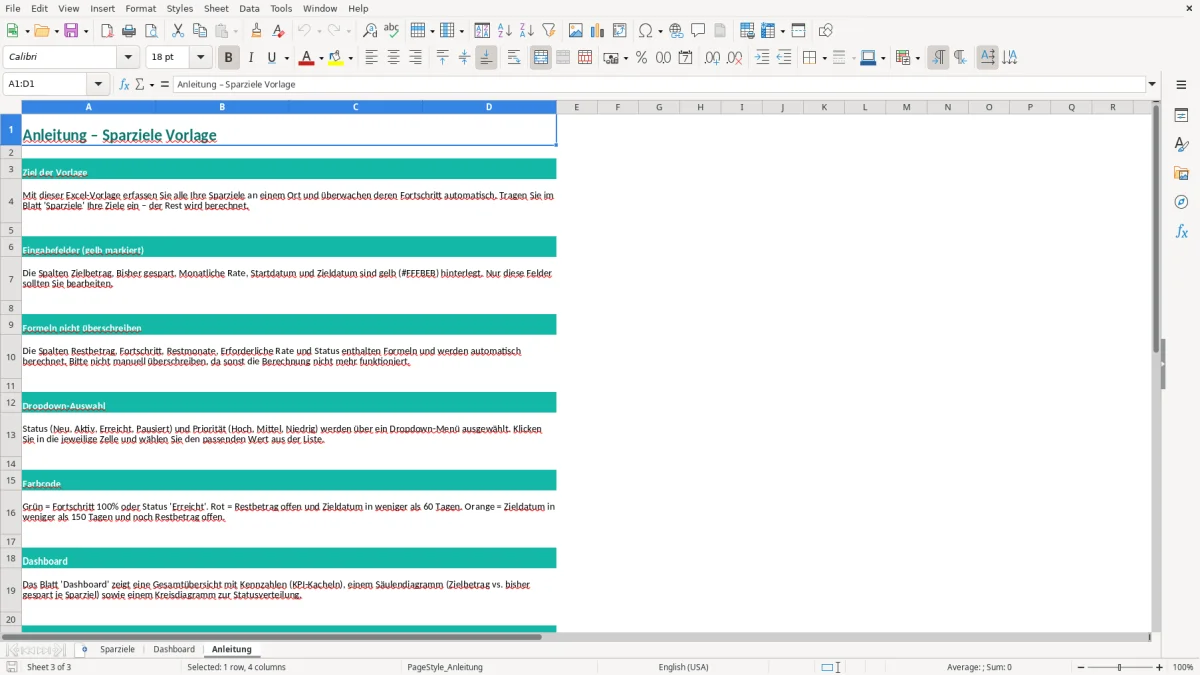Toggle Merge and Center Cells
The width and height of the screenshot is (1200, 675).
tap(541, 58)
